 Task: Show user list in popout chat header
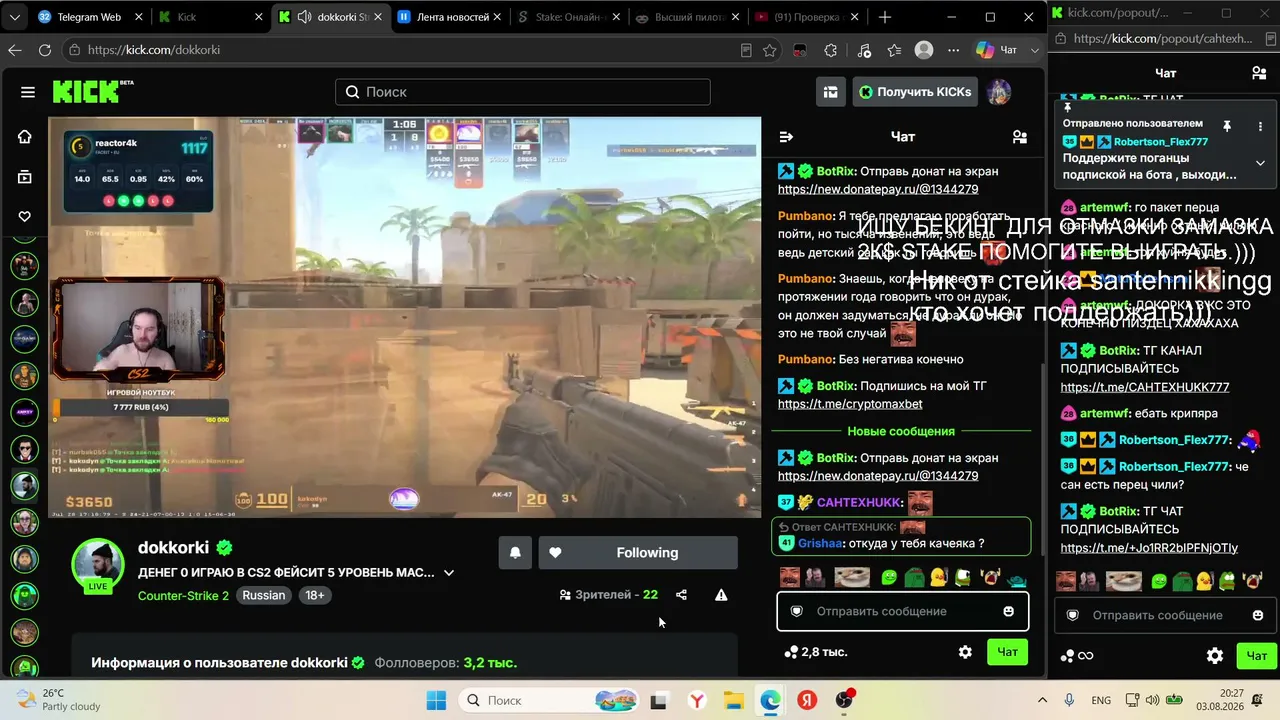coord(1259,73)
